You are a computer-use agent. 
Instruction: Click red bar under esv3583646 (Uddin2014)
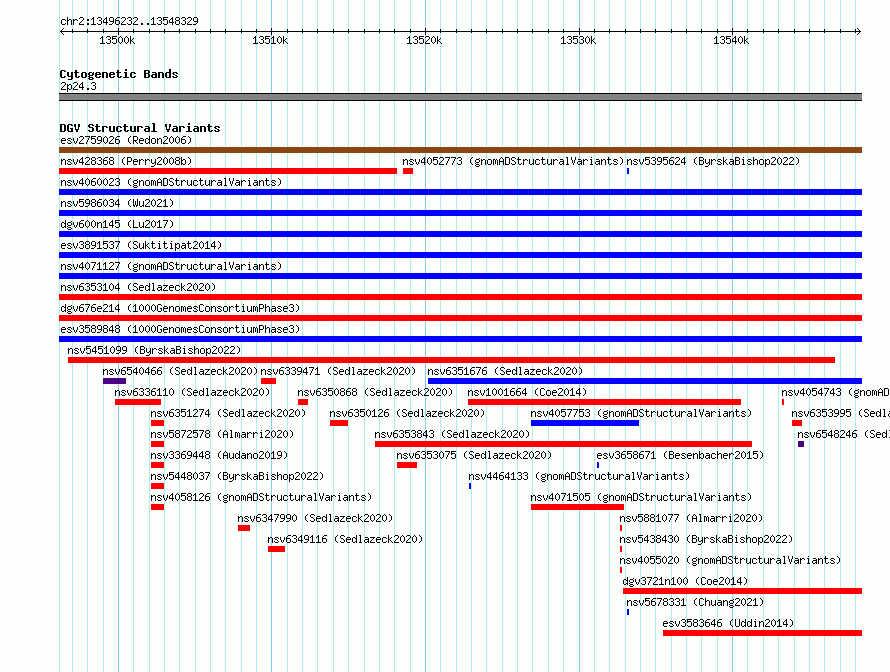coord(762,633)
